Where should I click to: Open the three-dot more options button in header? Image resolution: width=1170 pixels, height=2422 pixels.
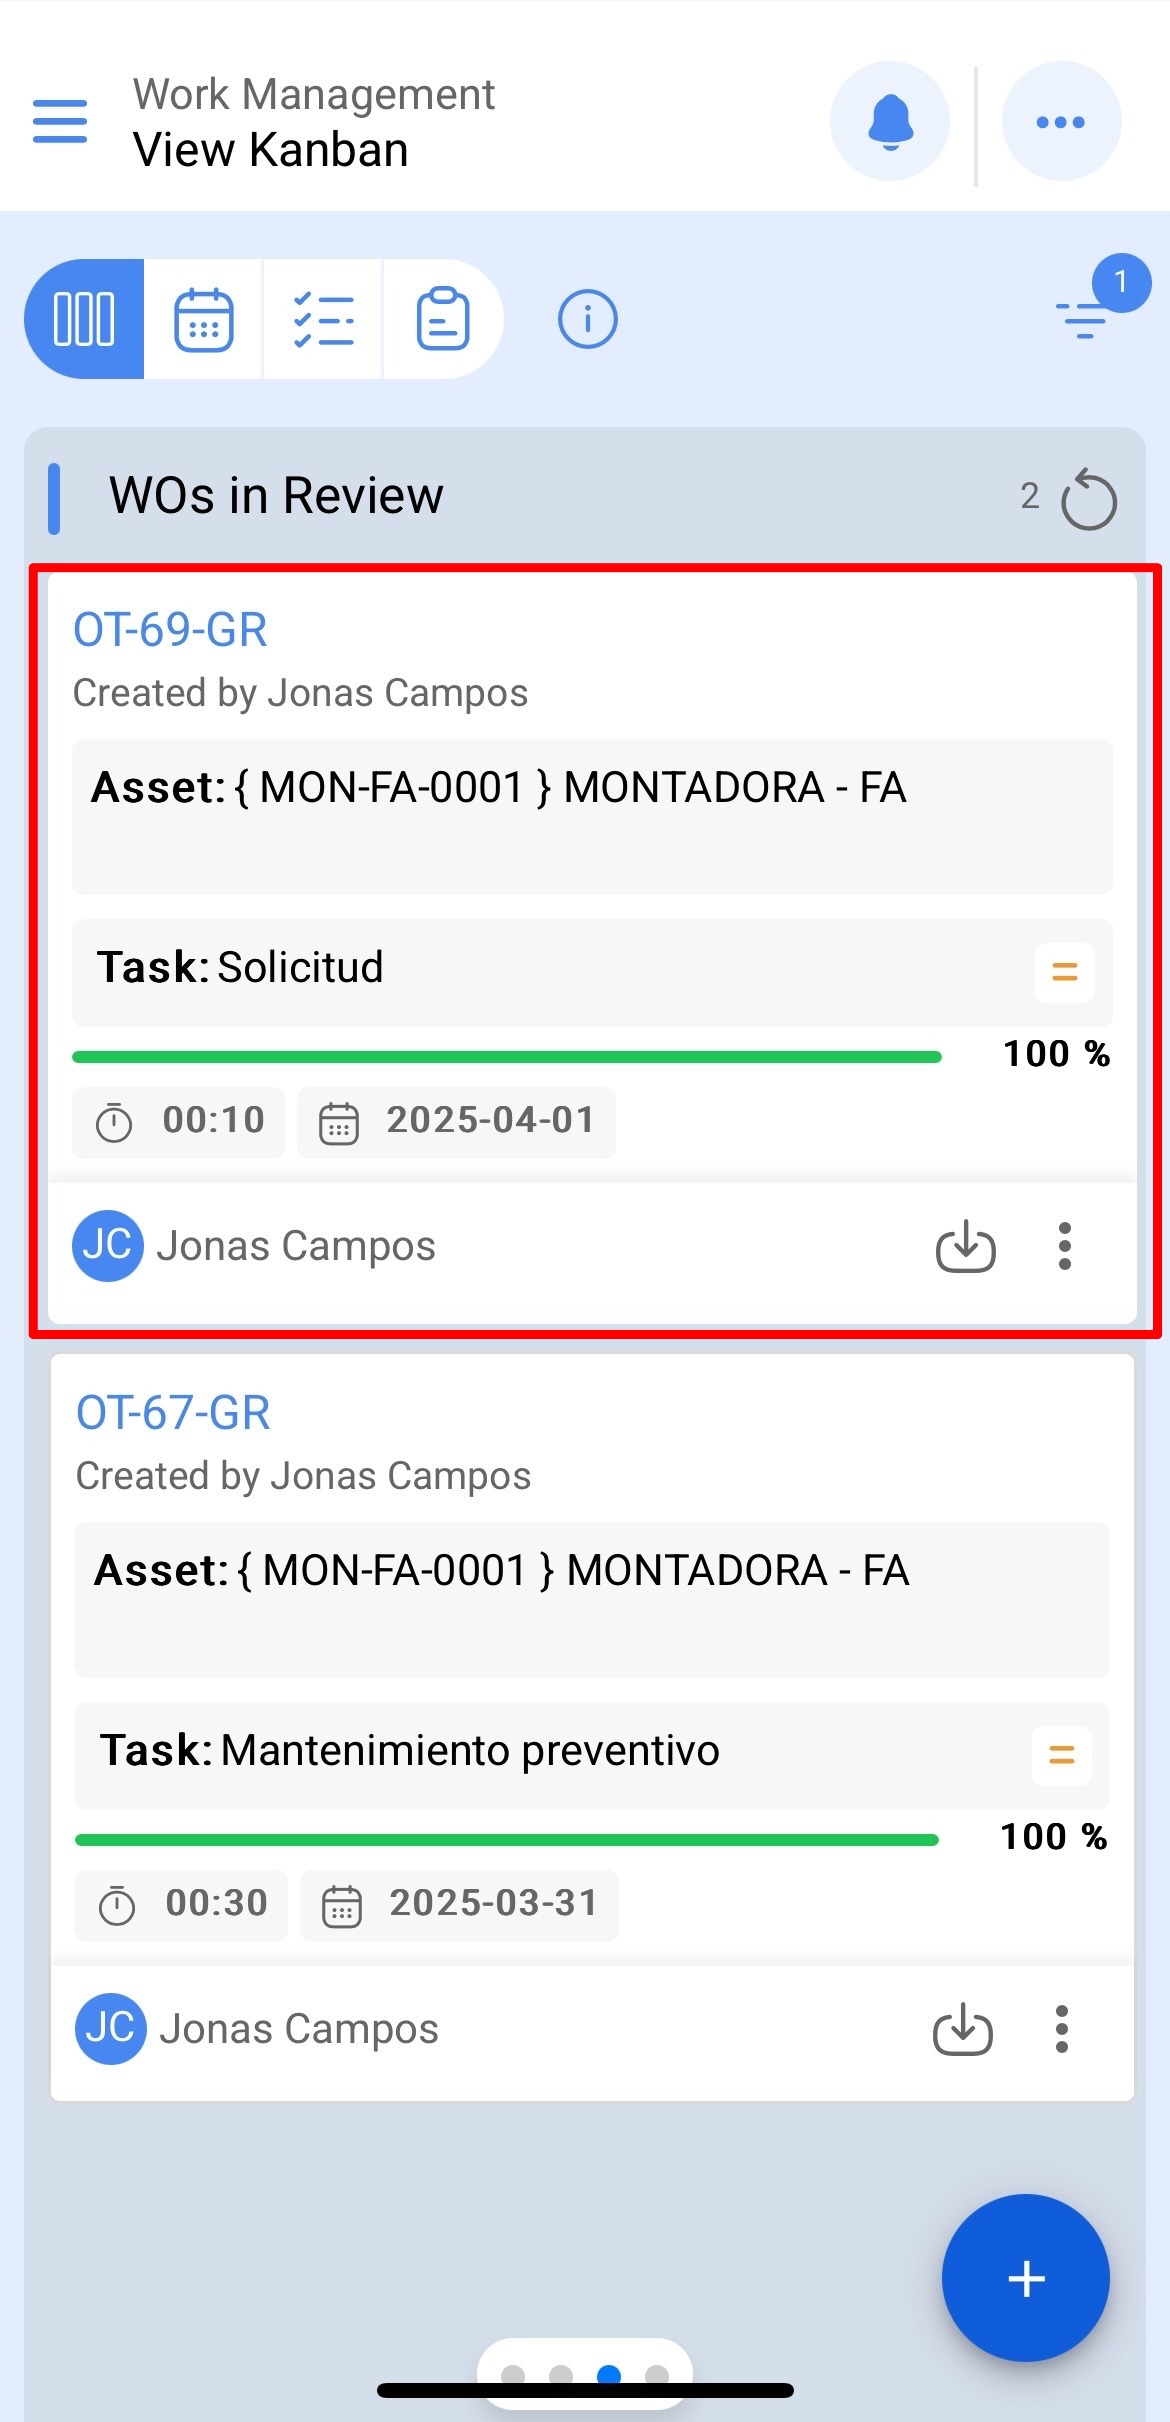click(x=1061, y=121)
